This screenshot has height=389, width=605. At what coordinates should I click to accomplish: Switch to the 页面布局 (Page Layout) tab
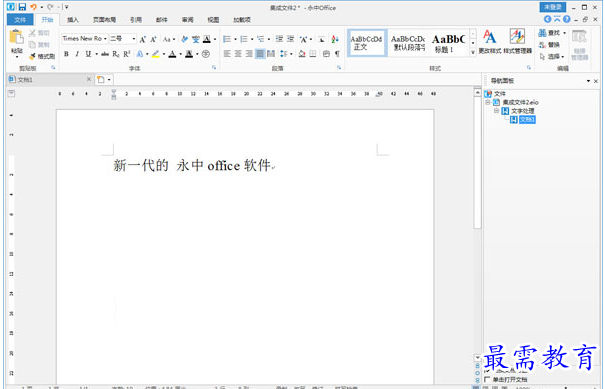(x=105, y=20)
